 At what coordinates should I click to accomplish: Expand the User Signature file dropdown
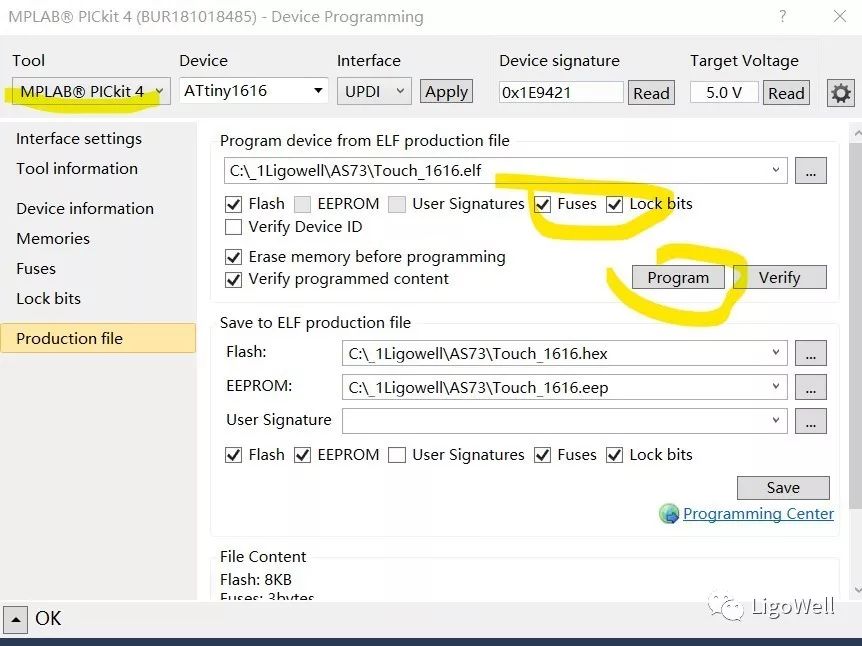[776, 421]
